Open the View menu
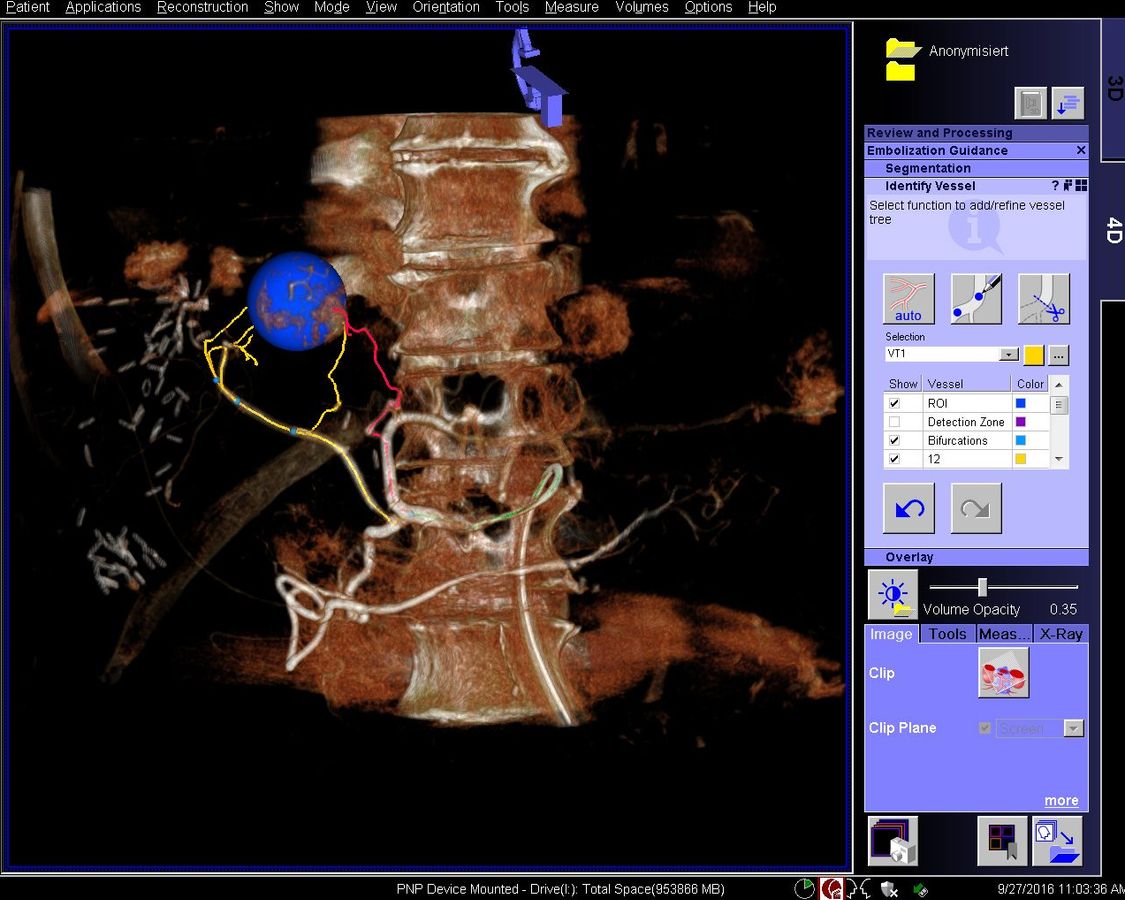 coord(381,8)
